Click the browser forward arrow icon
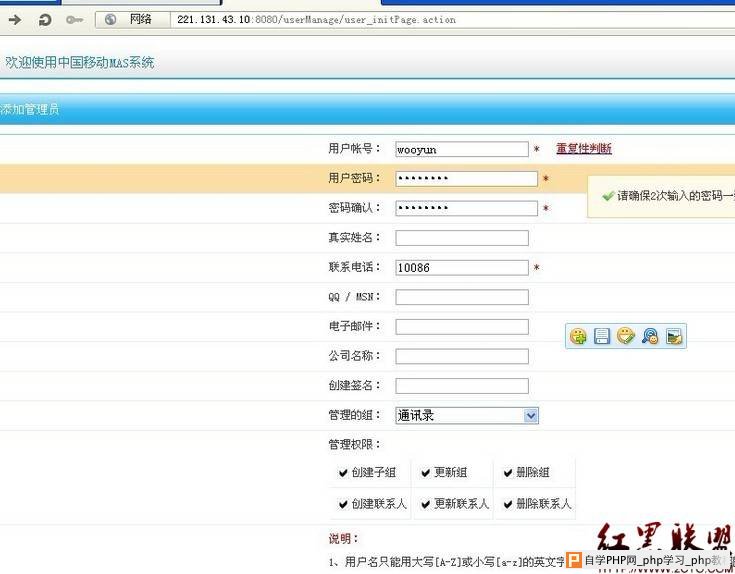Viewport: 735px width, 574px height. click(15, 20)
